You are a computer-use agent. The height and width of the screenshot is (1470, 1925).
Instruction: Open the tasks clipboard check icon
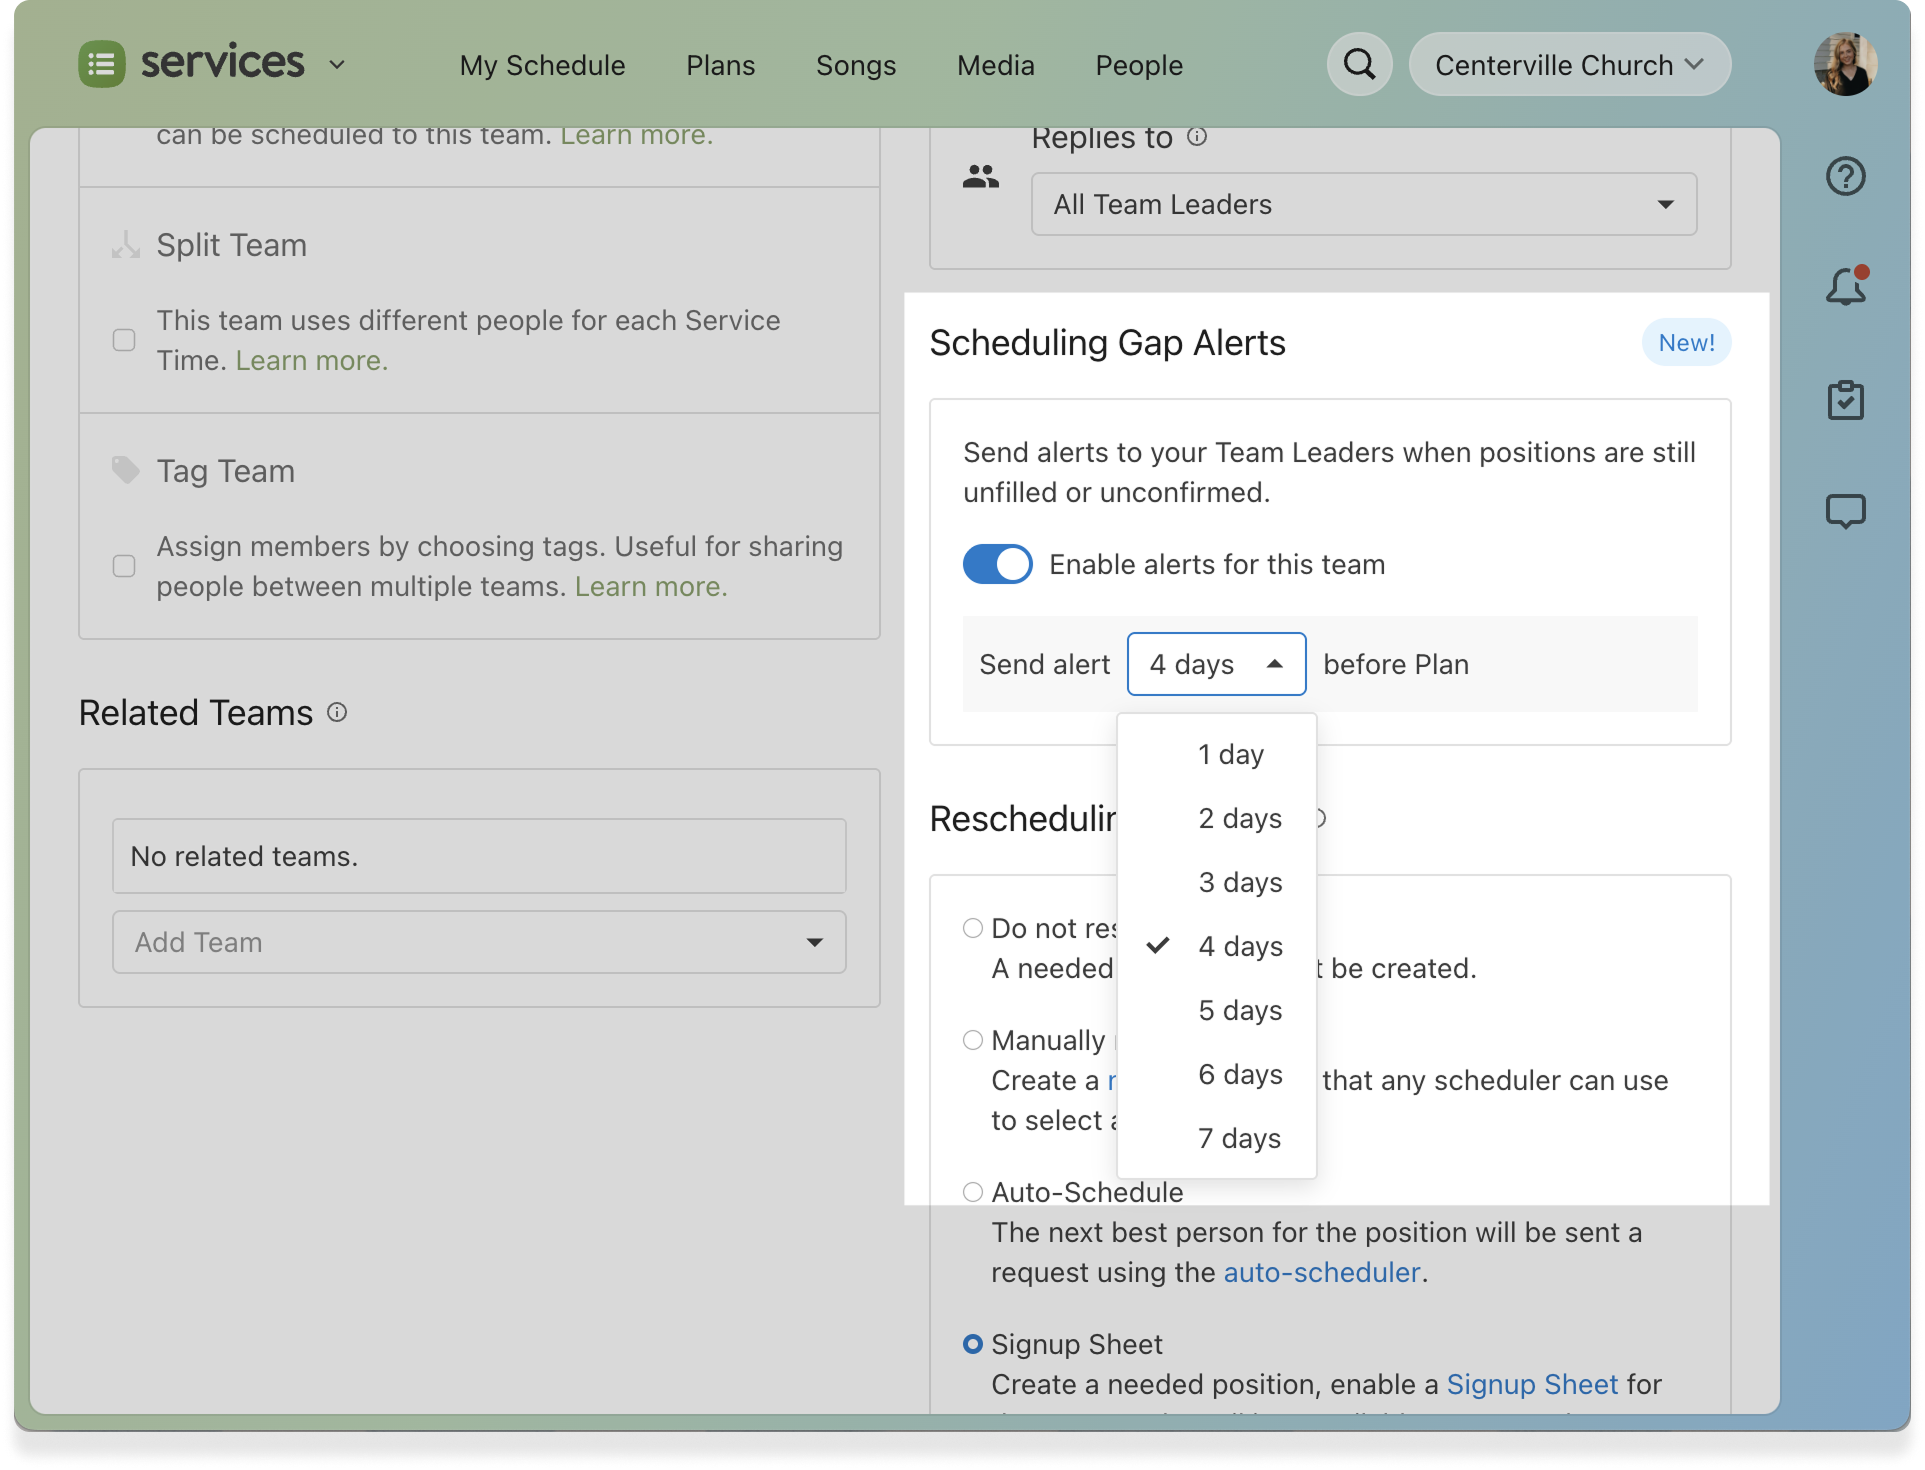click(x=1845, y=400)
